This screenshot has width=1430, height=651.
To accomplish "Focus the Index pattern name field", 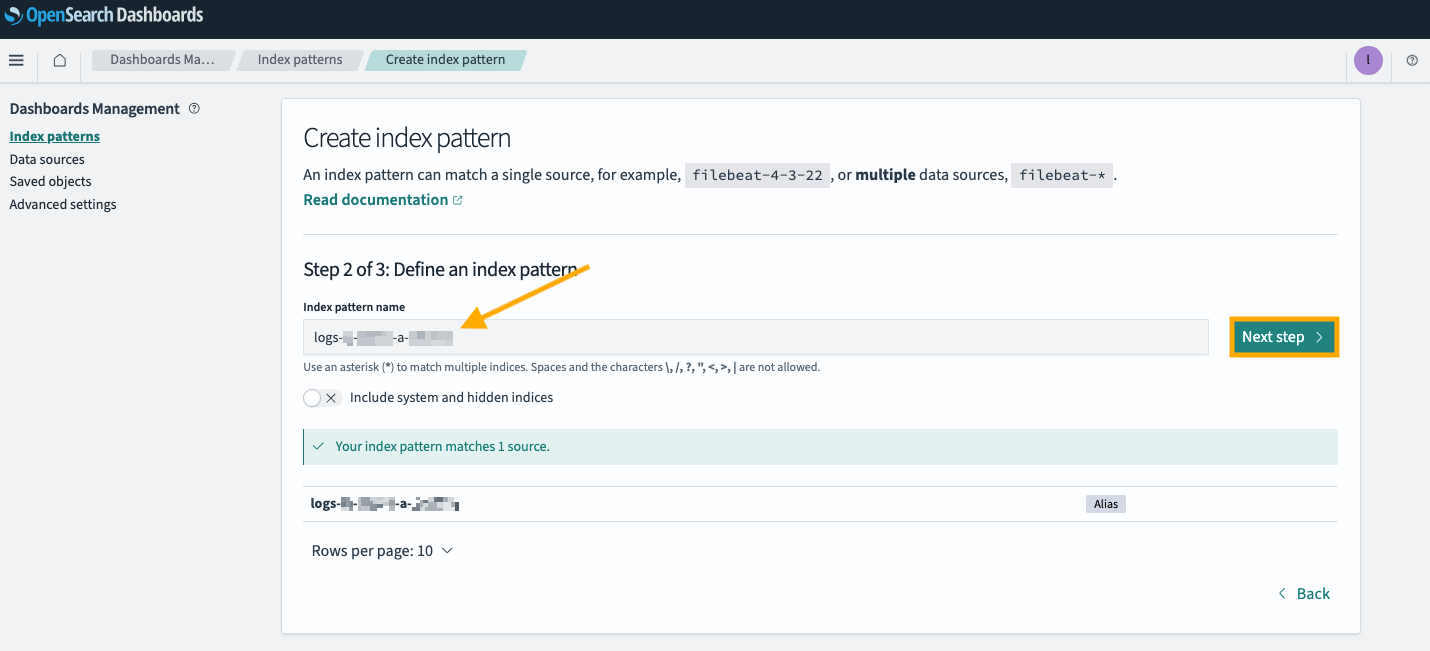I will click(756, 337).
